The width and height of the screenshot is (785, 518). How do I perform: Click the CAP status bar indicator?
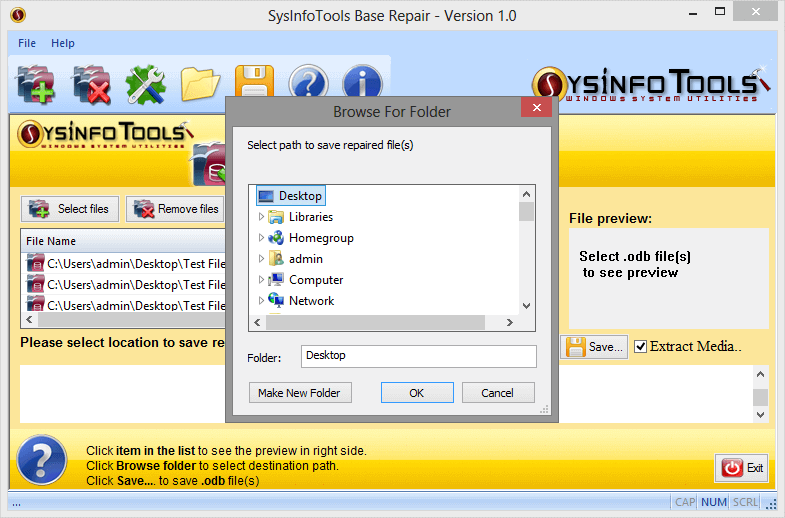point(685,502)
